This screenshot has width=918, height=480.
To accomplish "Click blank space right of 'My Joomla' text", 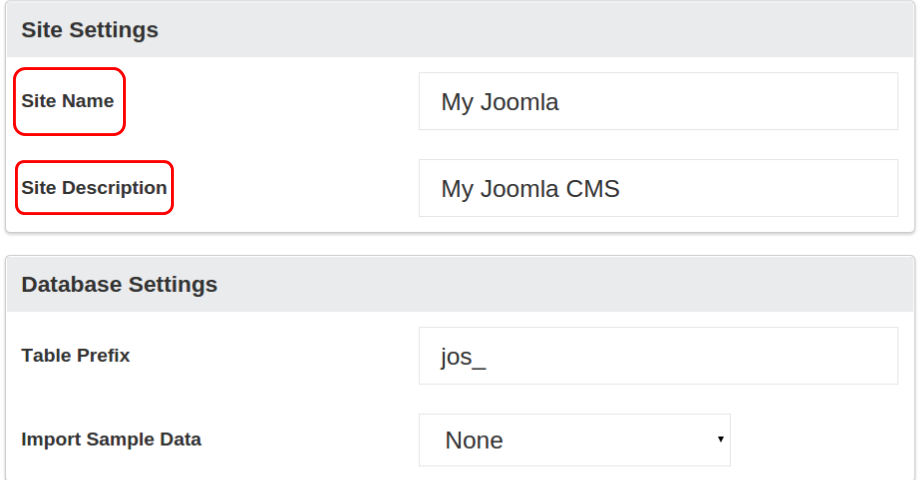I will [x=740, y=101].
